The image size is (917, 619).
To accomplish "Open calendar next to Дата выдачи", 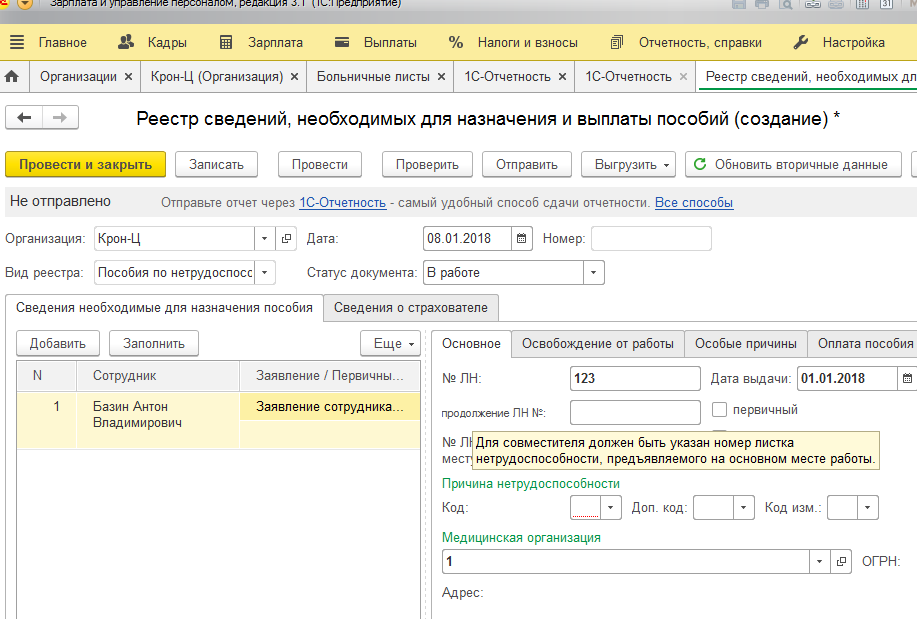I will coord(907,379).
